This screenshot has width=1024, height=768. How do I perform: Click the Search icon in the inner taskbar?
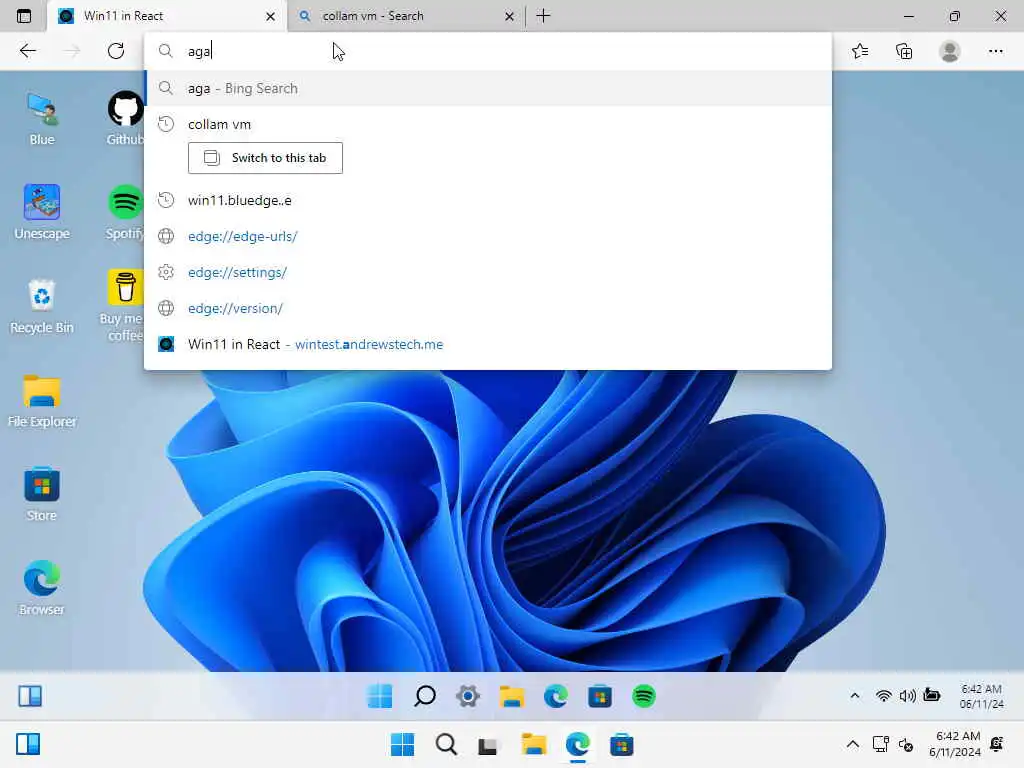click(424, 696)
